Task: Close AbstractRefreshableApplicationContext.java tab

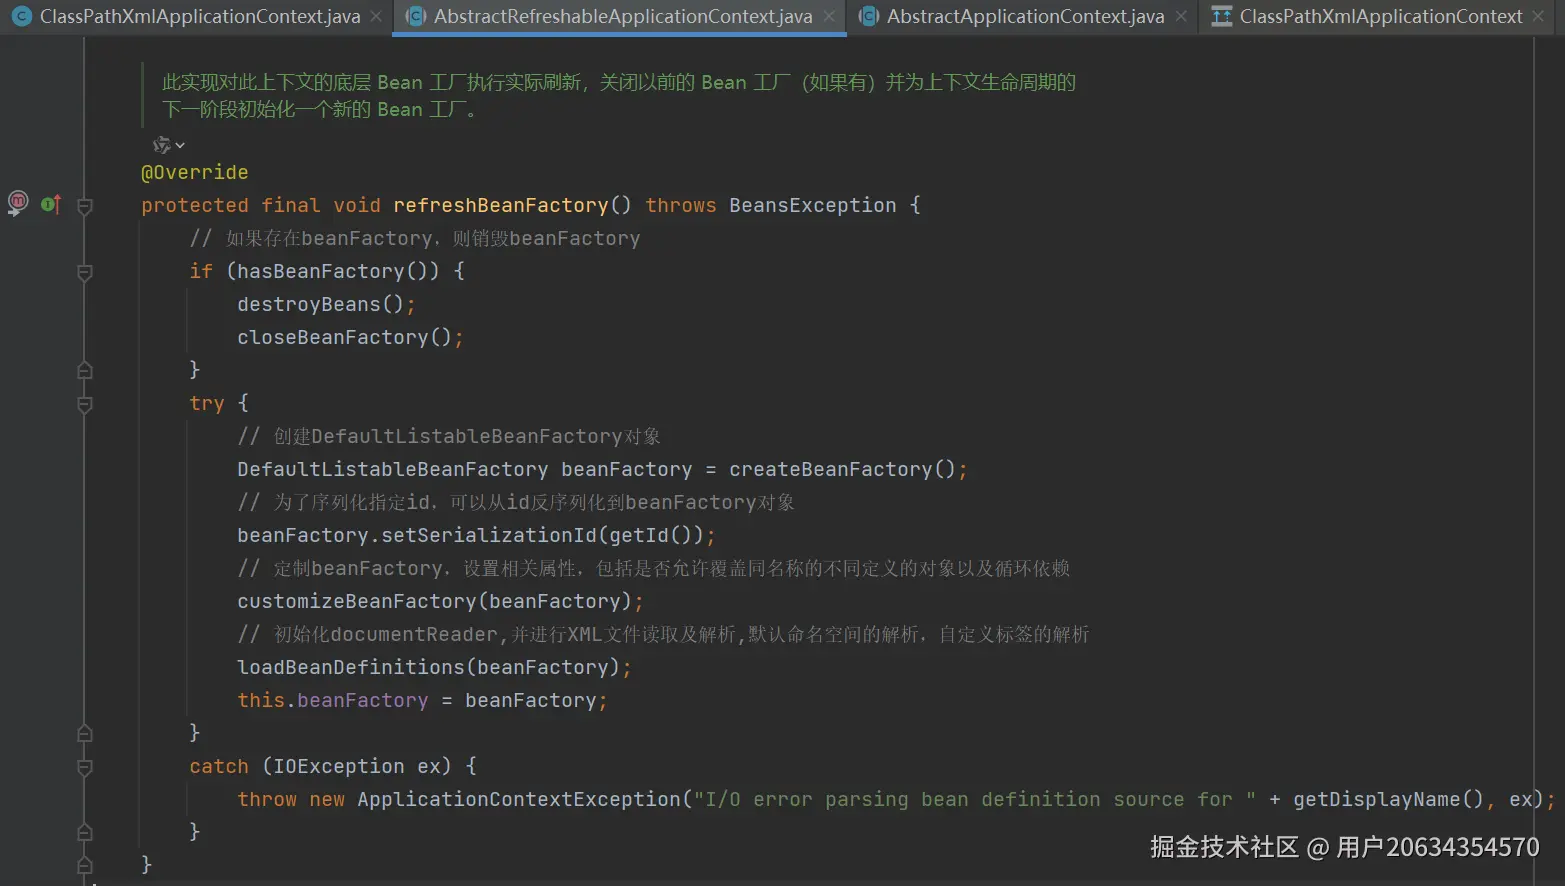Action: coord(829,16)
